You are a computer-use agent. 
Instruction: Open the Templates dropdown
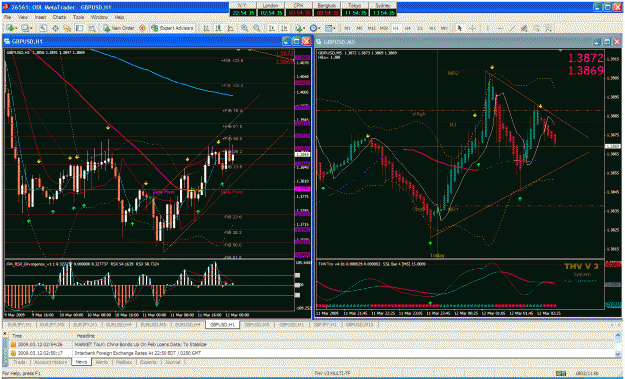330,28
